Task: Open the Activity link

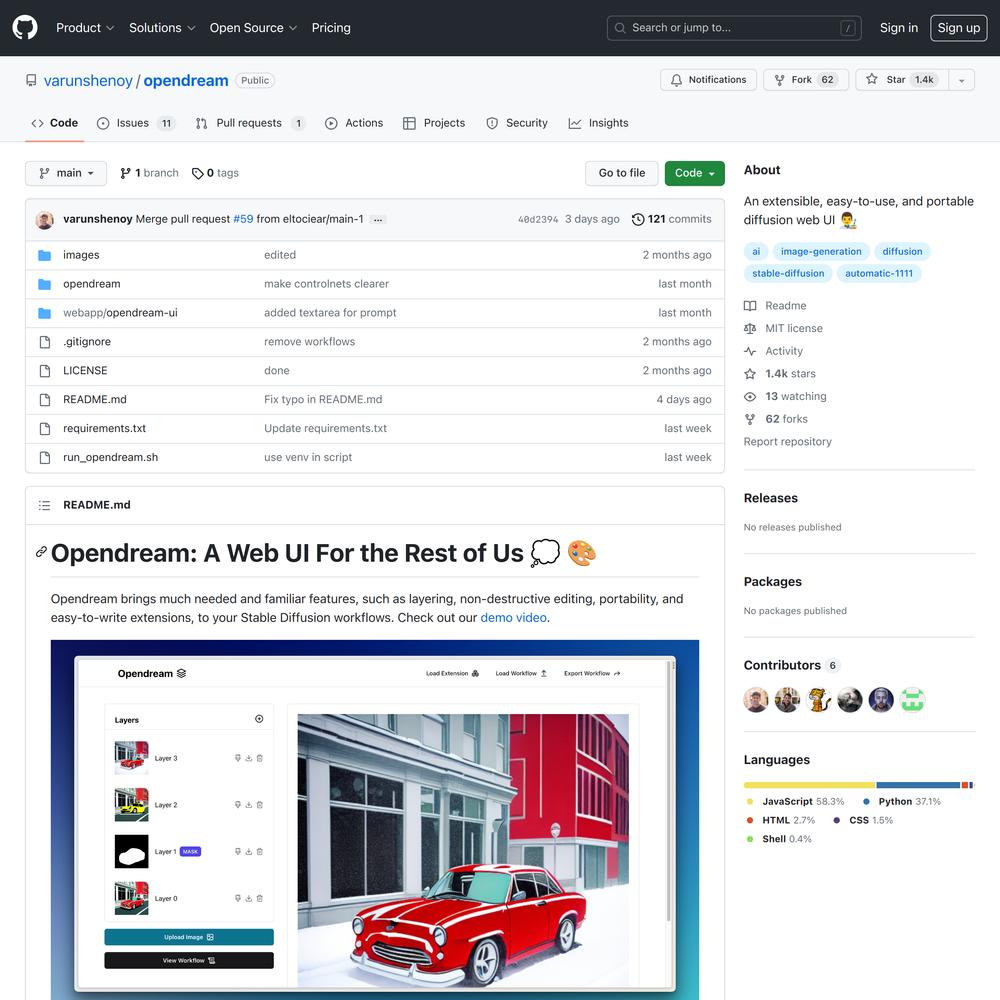Action: pyautogui.click(x=774, y=351)
